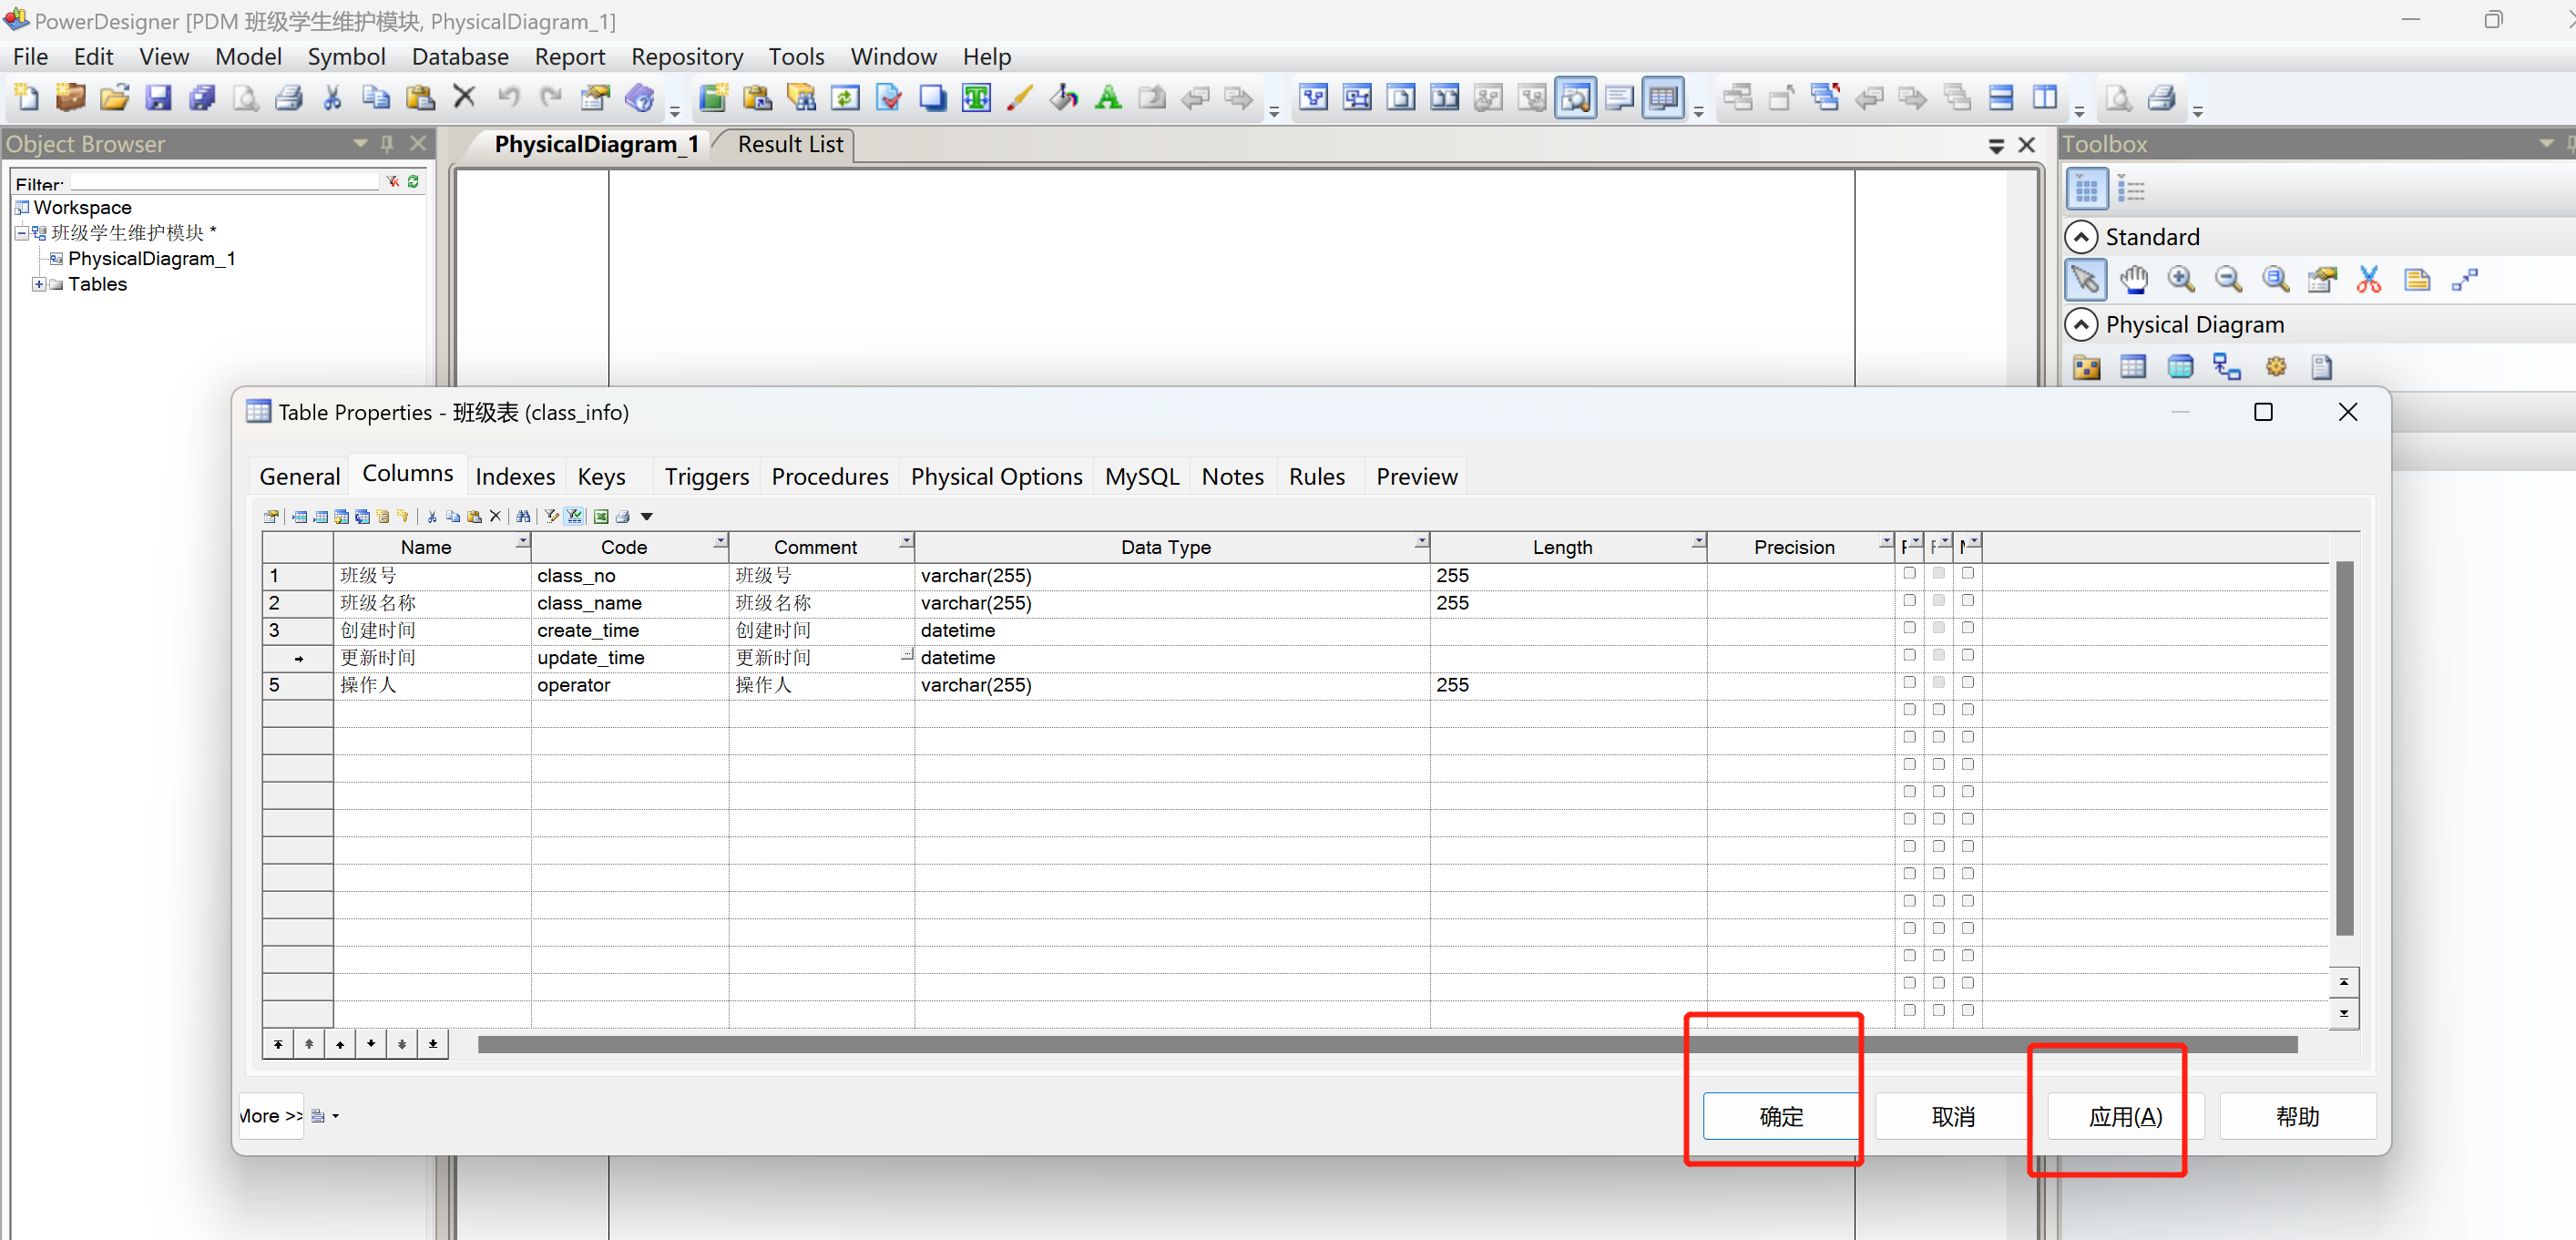Viewport: 2576px width, 1240px height.
Task: Expand the Tables tree node
Action: click(x=38, y=284)
